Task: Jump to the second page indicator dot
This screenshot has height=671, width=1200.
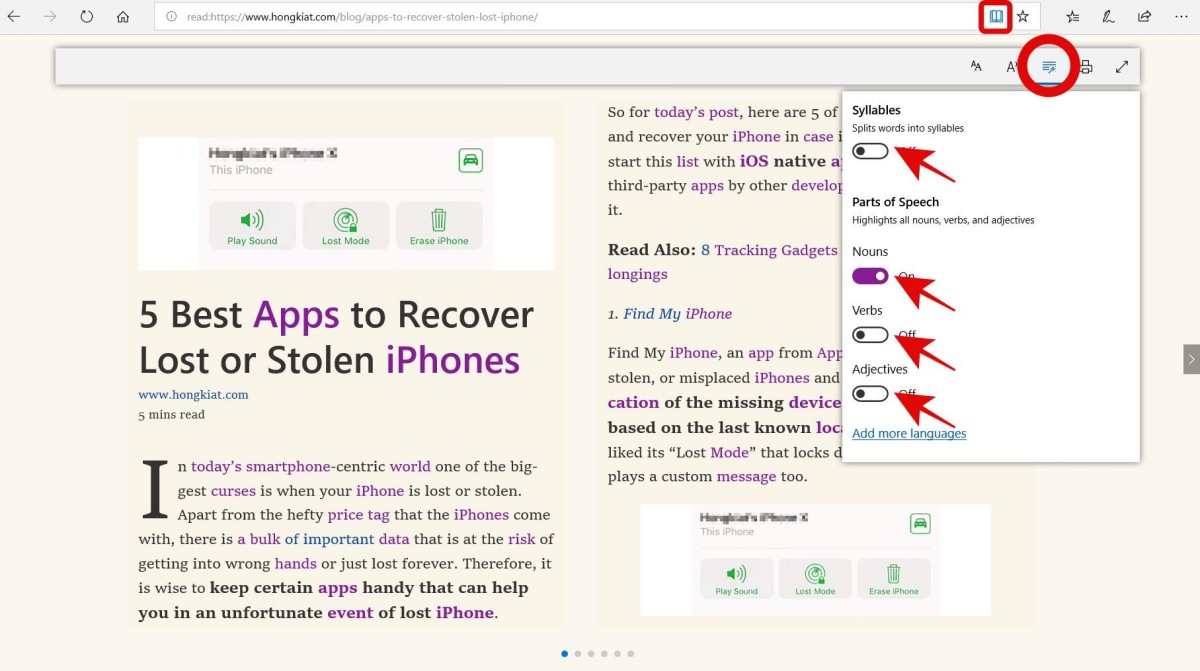Action: click(578, 654)
